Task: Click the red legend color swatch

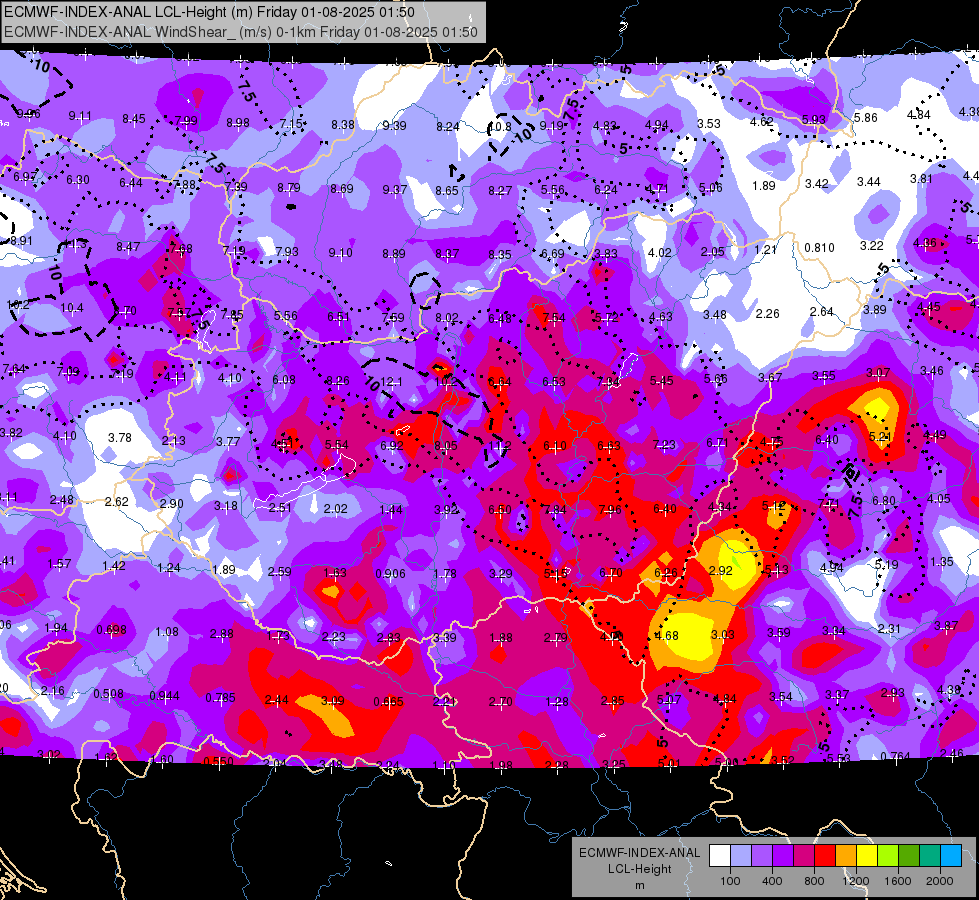Action: (825, 856)
